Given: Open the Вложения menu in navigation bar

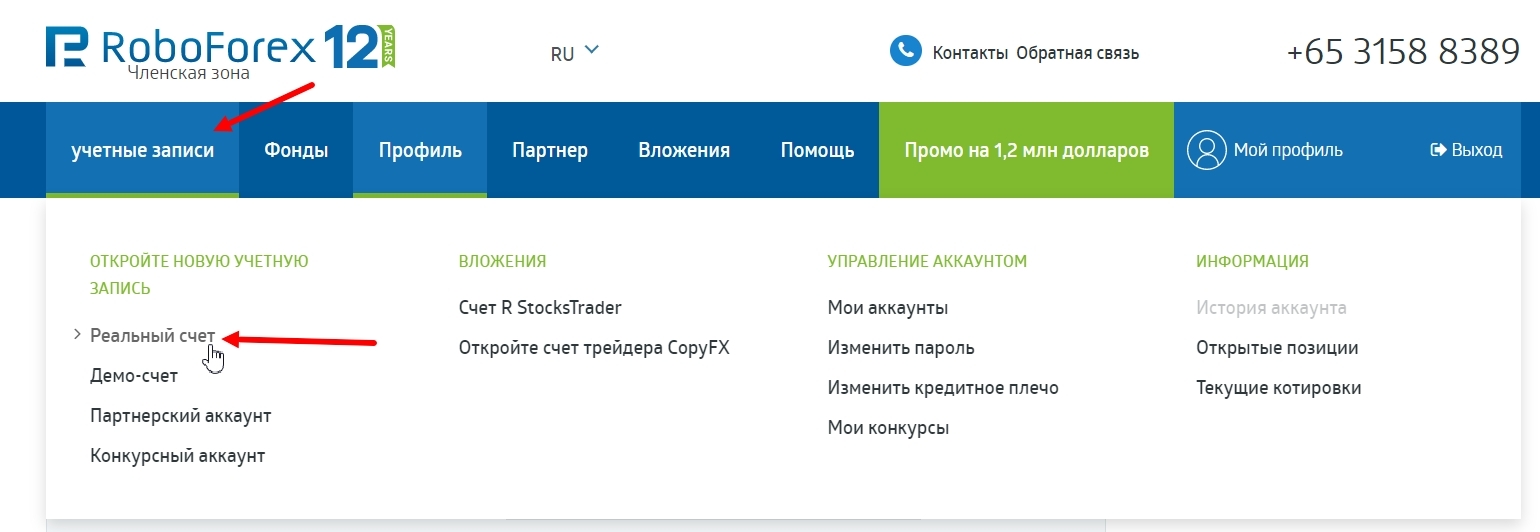Looking at the screenshot, I should (684, 150).
